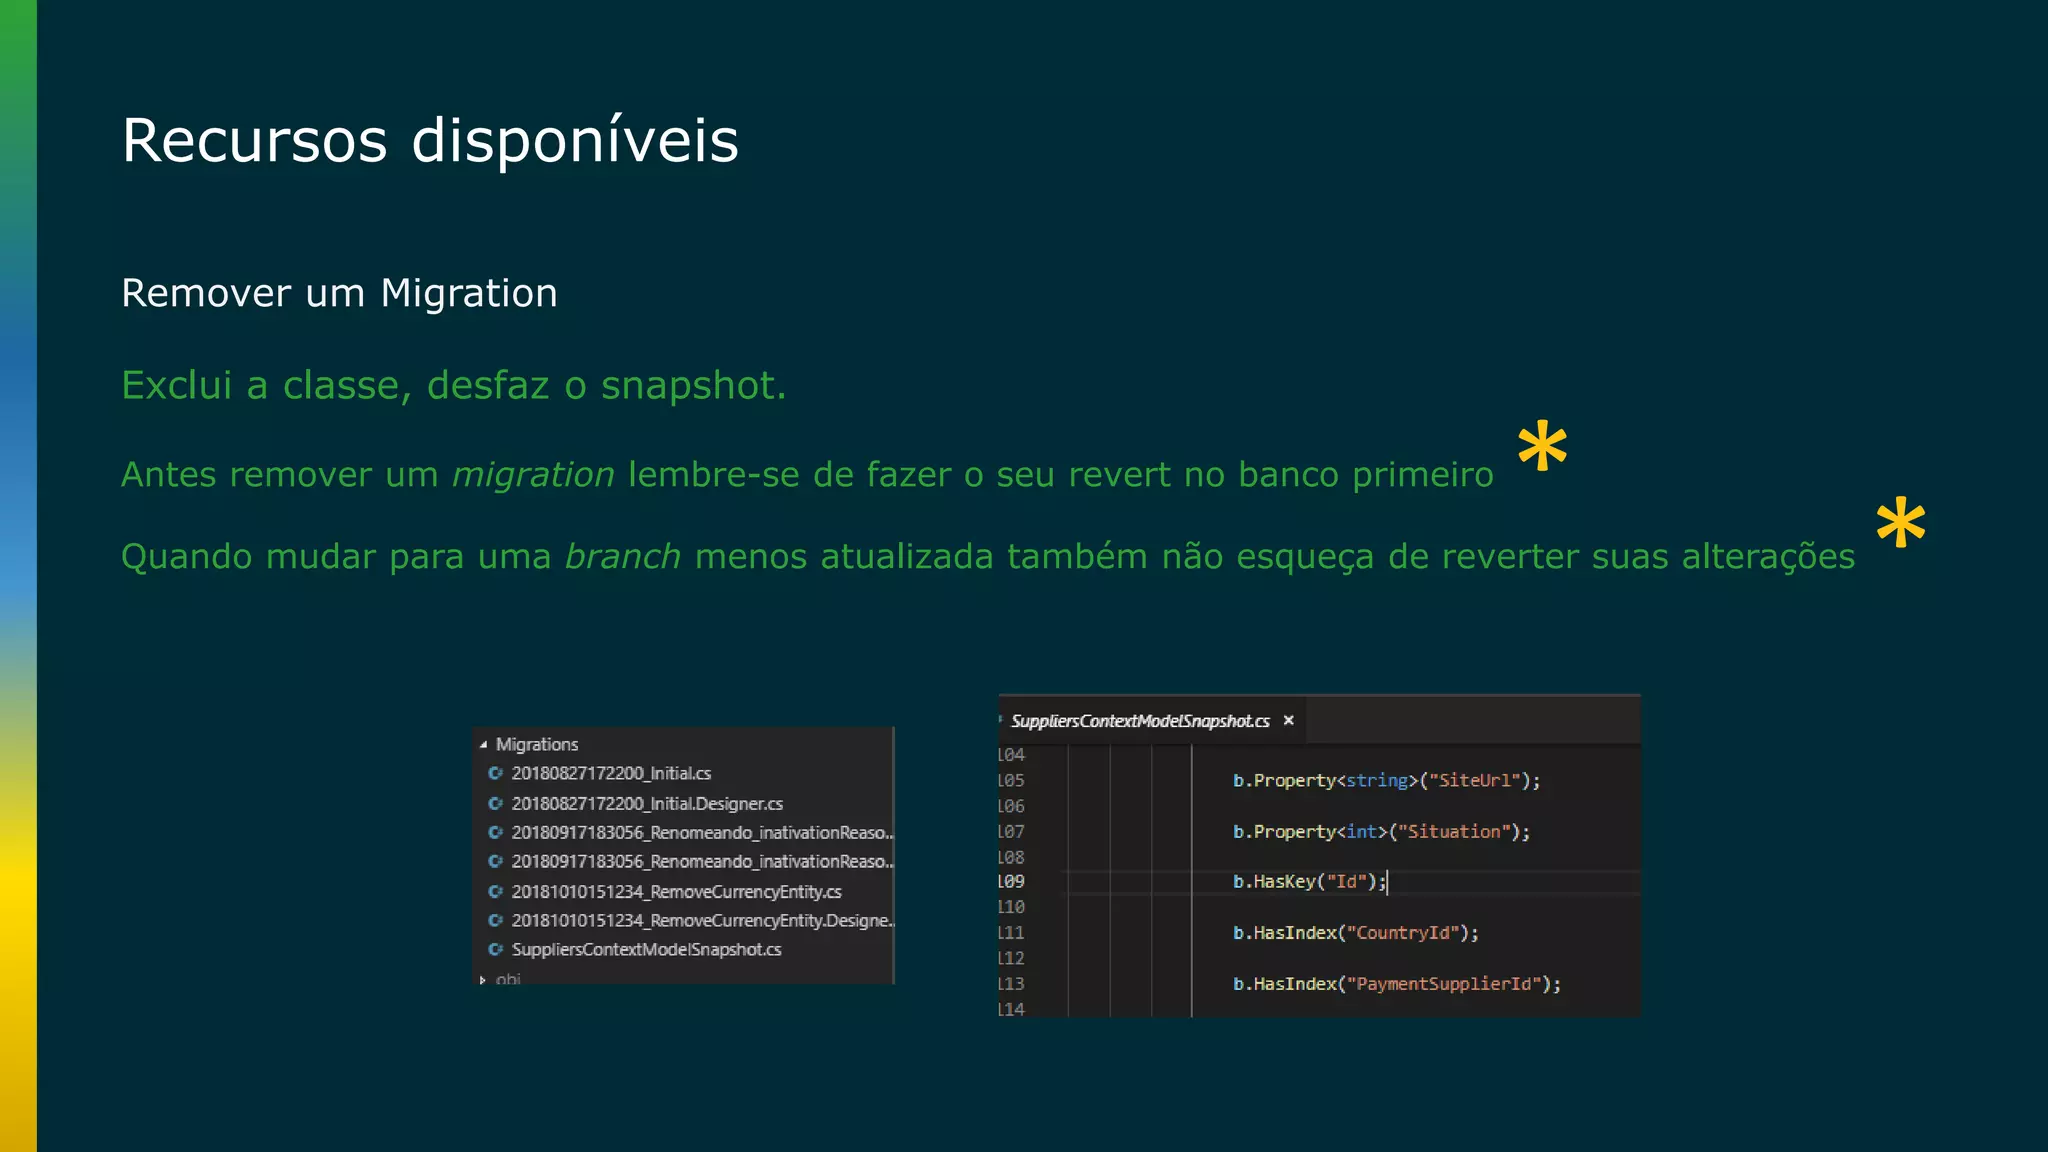
Task: Expand the obj folder arrow
Action: click(x=483, y=980)
